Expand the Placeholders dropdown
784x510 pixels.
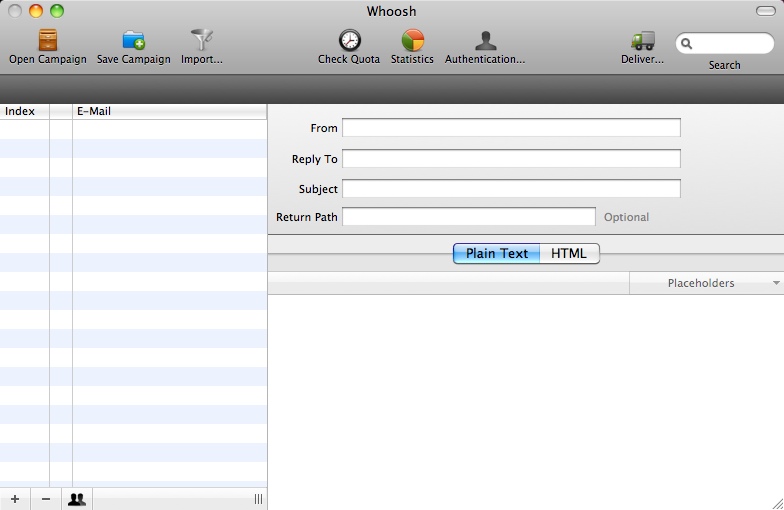pos(706,284)
